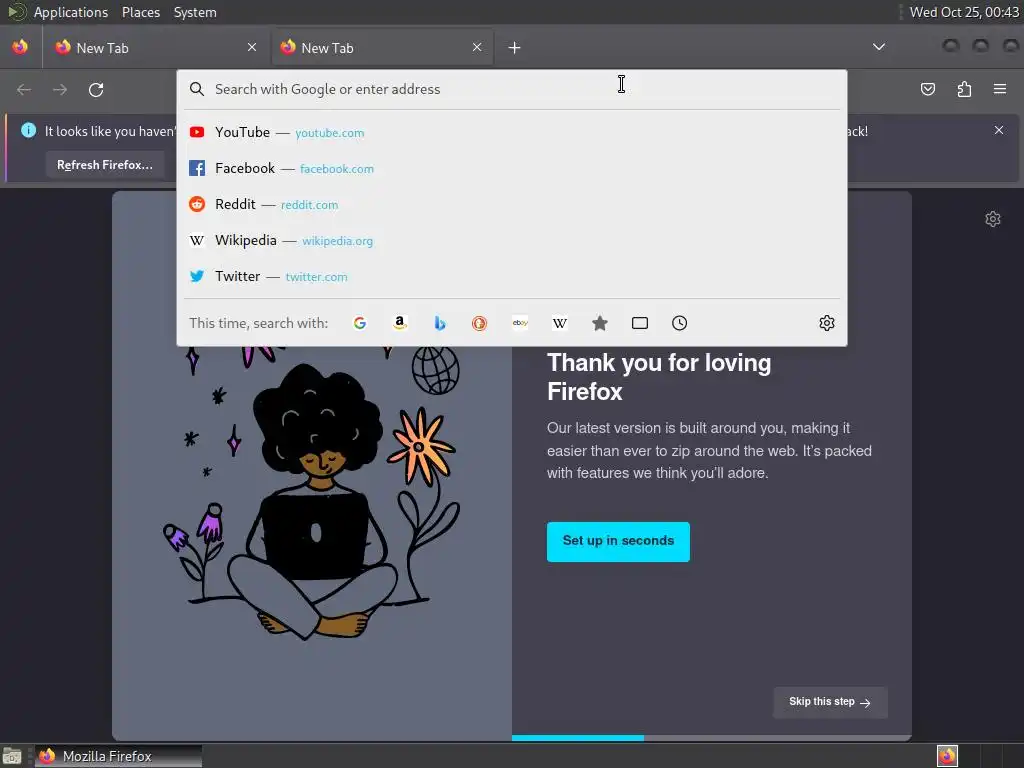This screenshot has width=1024, height=768.
Task: Search bookmarks via the star icon
Action: coord(600,323)
